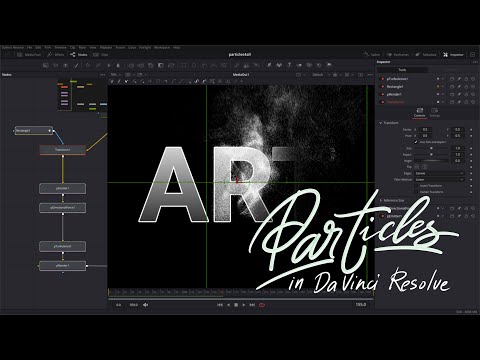Add the last 3D toolbar node icon
Image resolution: width=480 pixels, height=360 pixels.
[x=329, y=65]
